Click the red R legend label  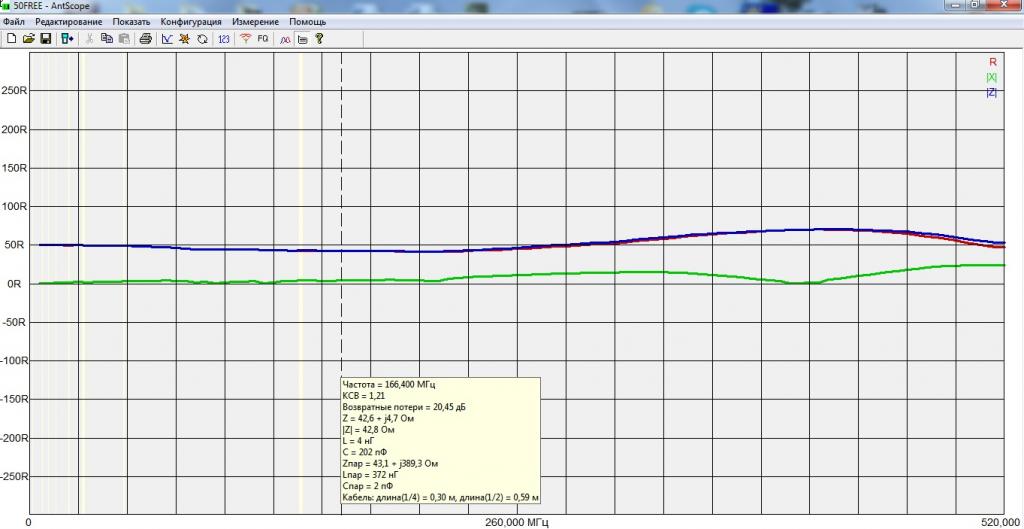(993, 62)
